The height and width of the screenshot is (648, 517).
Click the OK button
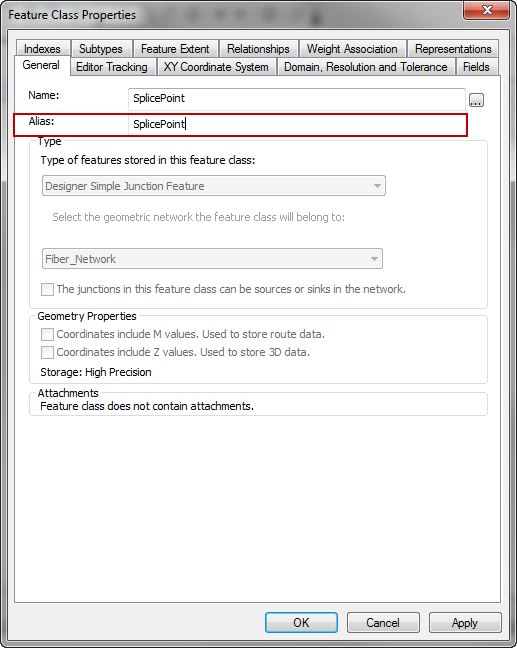pos(301,622)
